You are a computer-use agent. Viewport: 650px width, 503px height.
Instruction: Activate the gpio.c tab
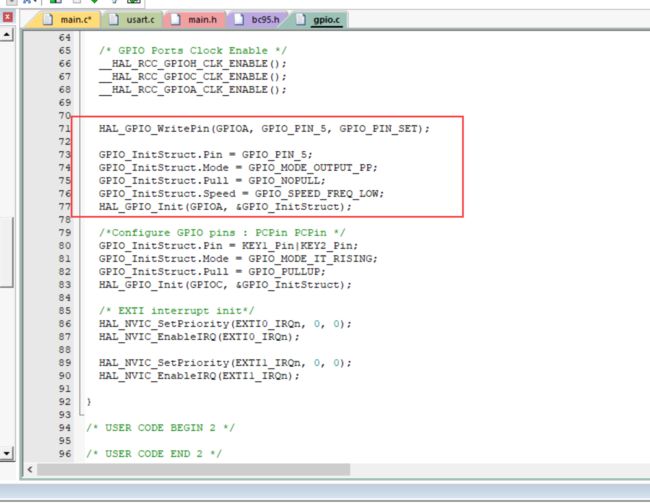[x=319, y=19]
